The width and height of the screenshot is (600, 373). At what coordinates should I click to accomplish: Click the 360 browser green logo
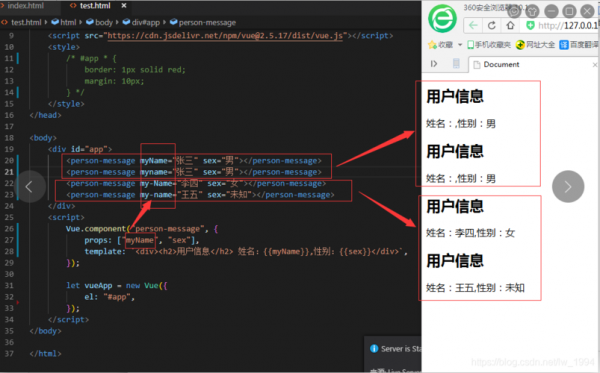click(x=442, y=19)
